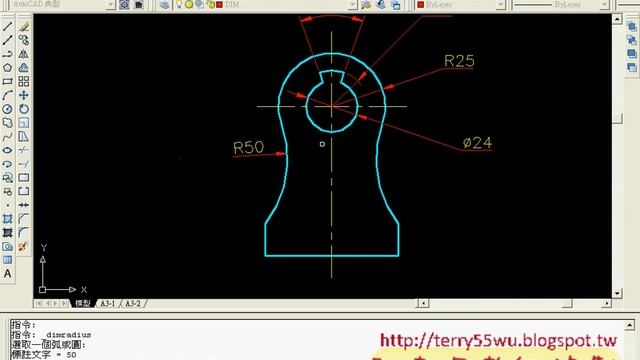640x360 pixels.
Task: Toggle freeze sun icon for DIM layer
Action: [x=189, y=4]
